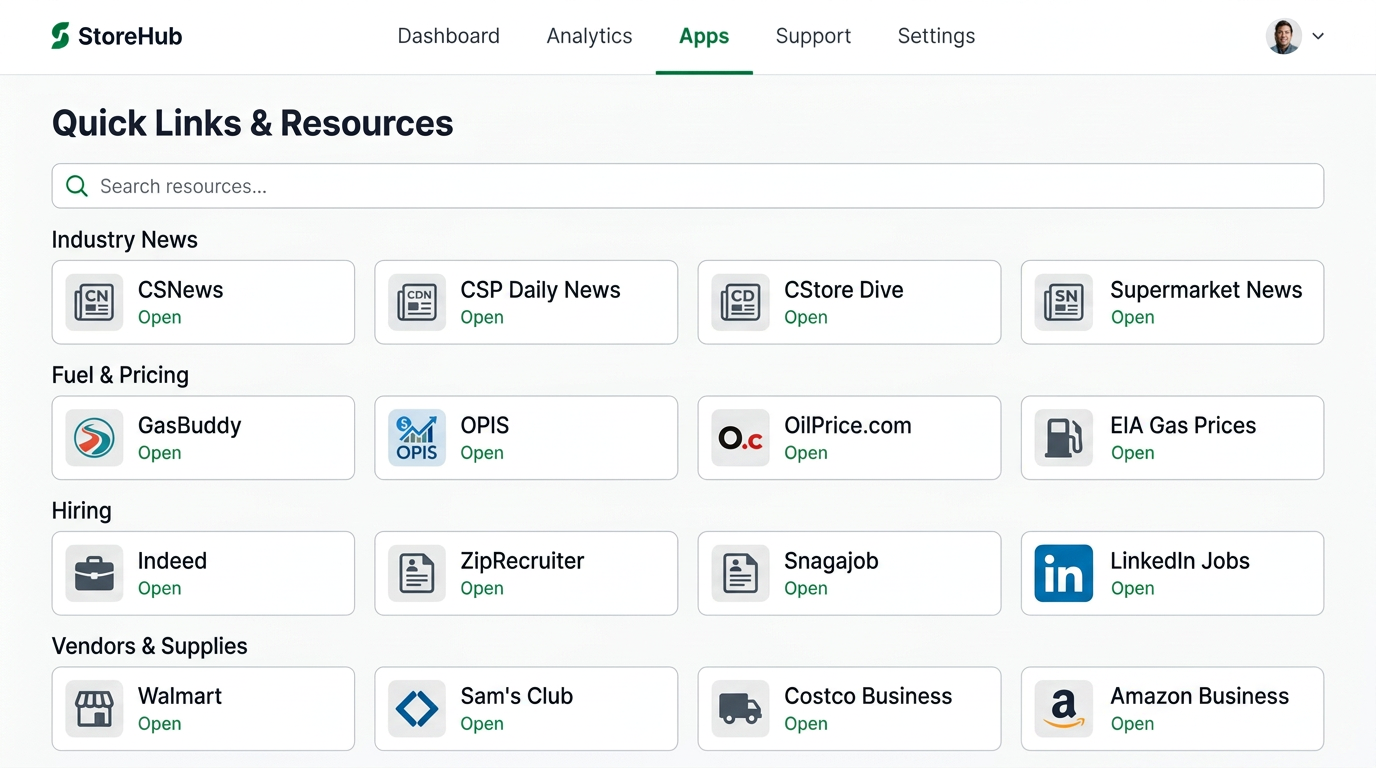This screenshot has height=768, width=1376.
Task: Click the Quick Links & Resources title
Action: click(x=253, y=123)
